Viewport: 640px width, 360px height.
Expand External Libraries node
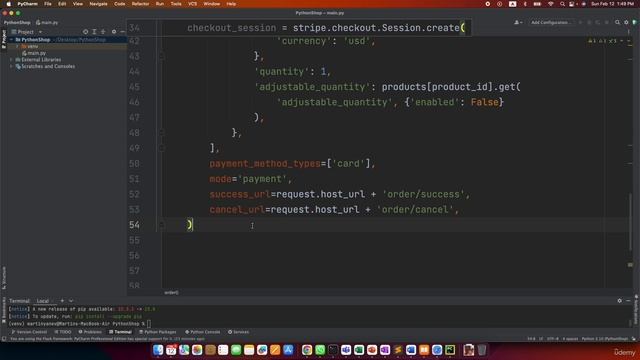point(11,60)
